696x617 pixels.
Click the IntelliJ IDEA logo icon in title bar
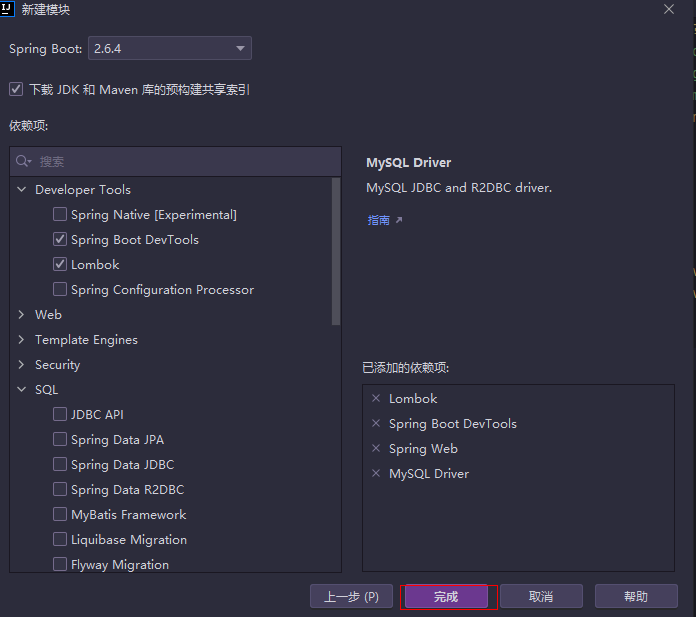coord(7,8)
